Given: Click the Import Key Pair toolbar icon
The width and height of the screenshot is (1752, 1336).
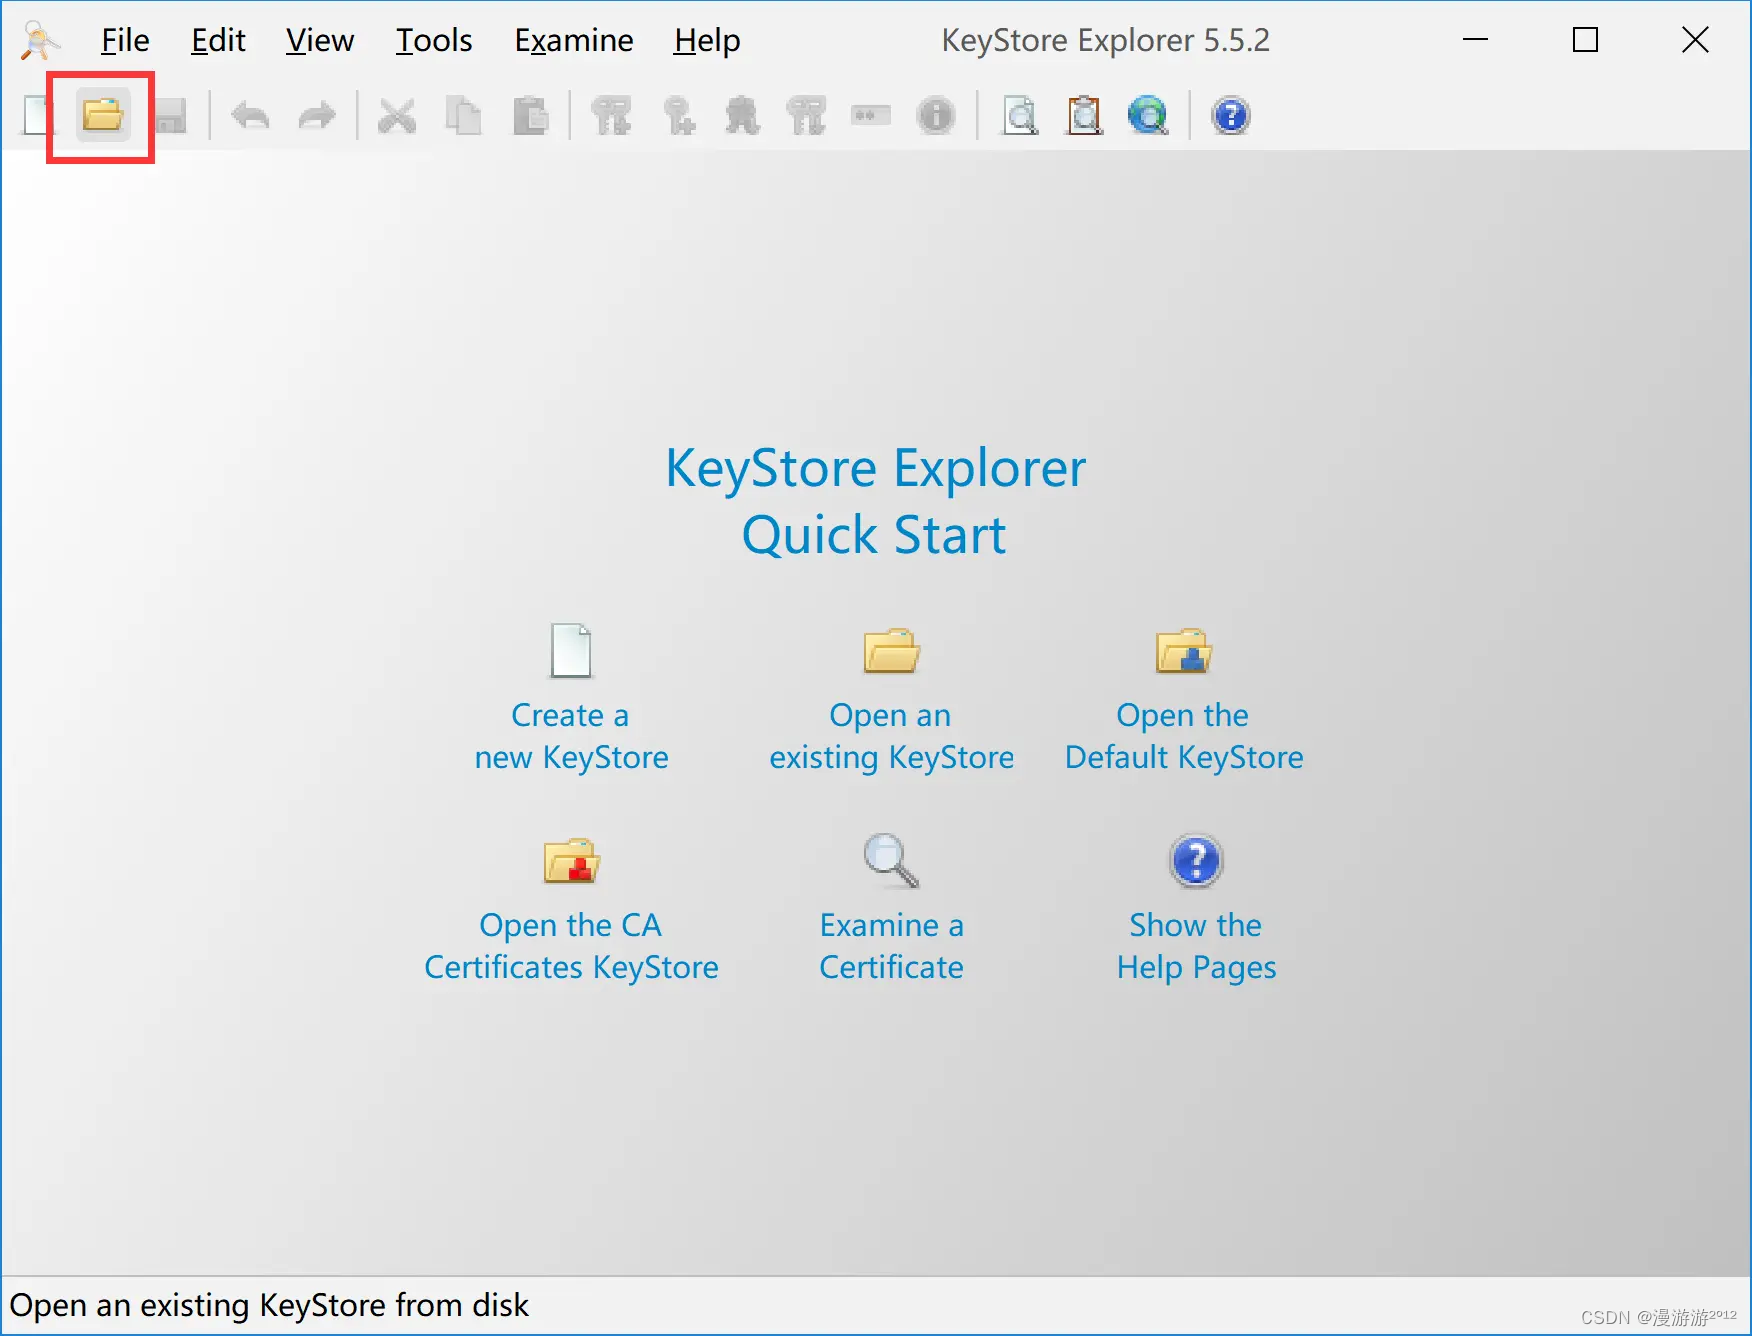Looking at the screenshot, I should (x=806, y=116).
